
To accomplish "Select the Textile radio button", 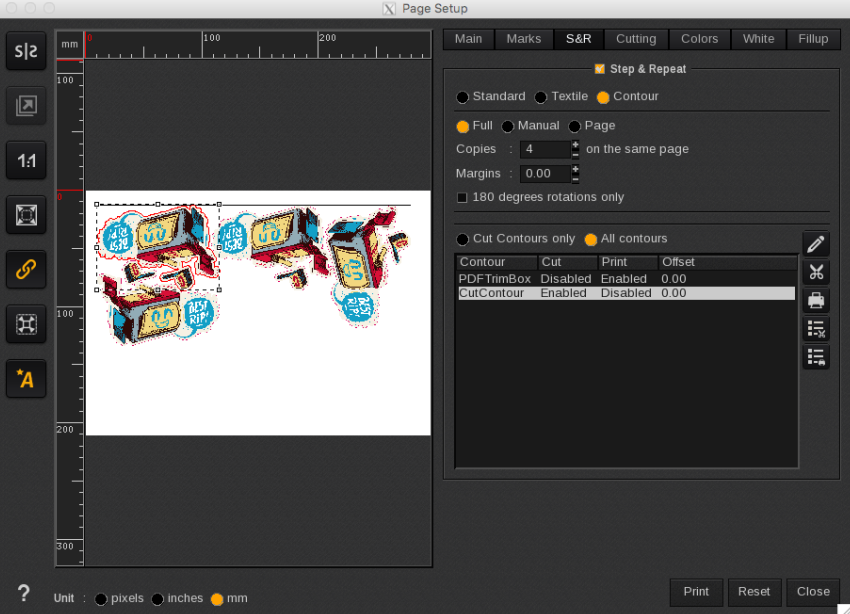I will coord(541,97).
